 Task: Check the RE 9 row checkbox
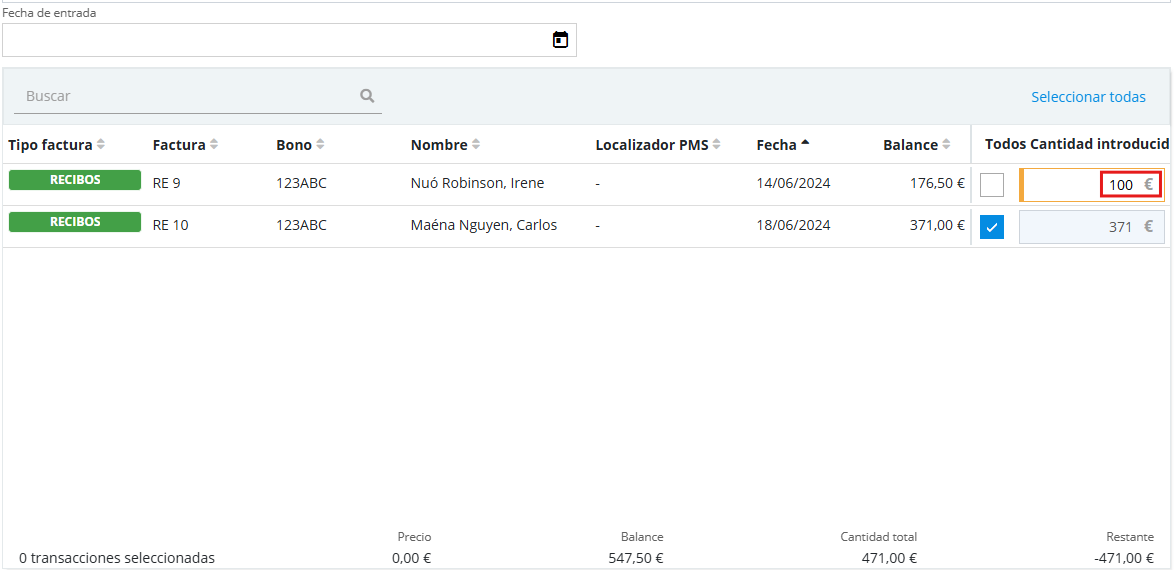(992, 185)
